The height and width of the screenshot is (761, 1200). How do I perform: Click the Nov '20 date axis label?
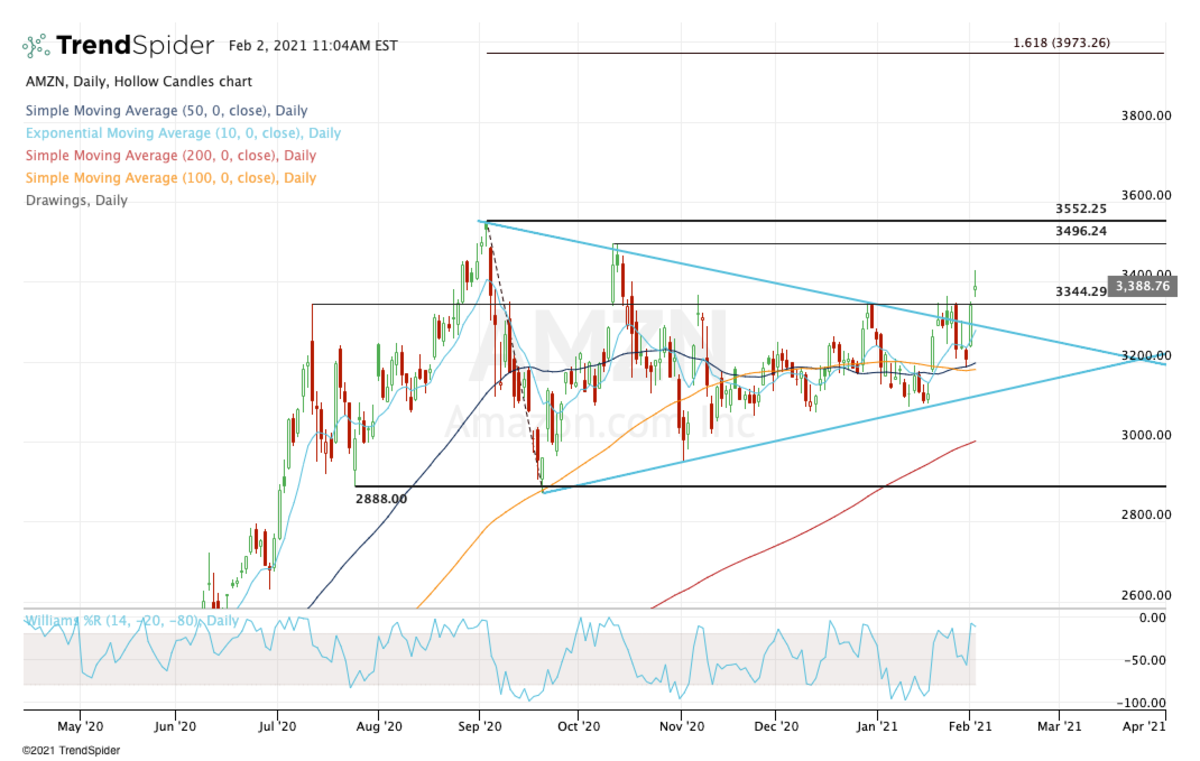680,727
